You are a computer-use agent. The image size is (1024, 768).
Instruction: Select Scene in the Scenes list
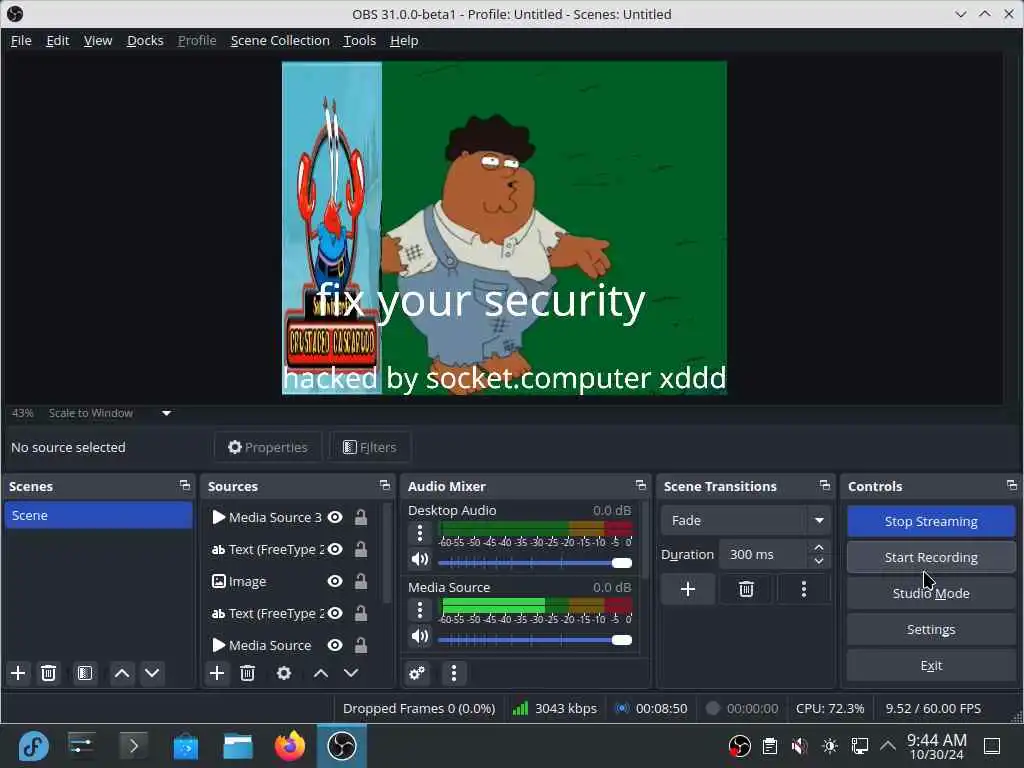98,515
